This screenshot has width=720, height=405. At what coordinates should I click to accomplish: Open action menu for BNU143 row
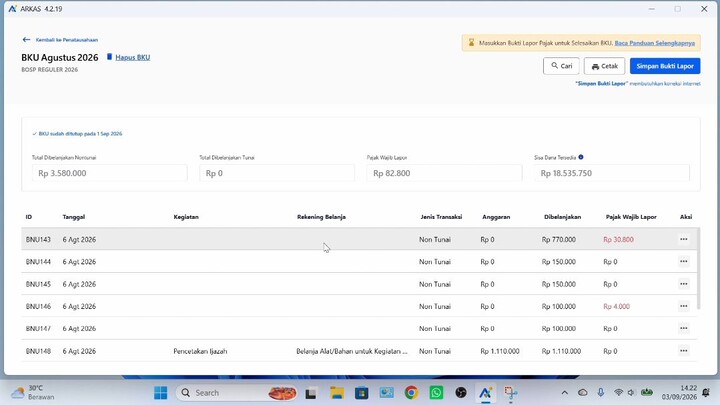tap(684, 239)
